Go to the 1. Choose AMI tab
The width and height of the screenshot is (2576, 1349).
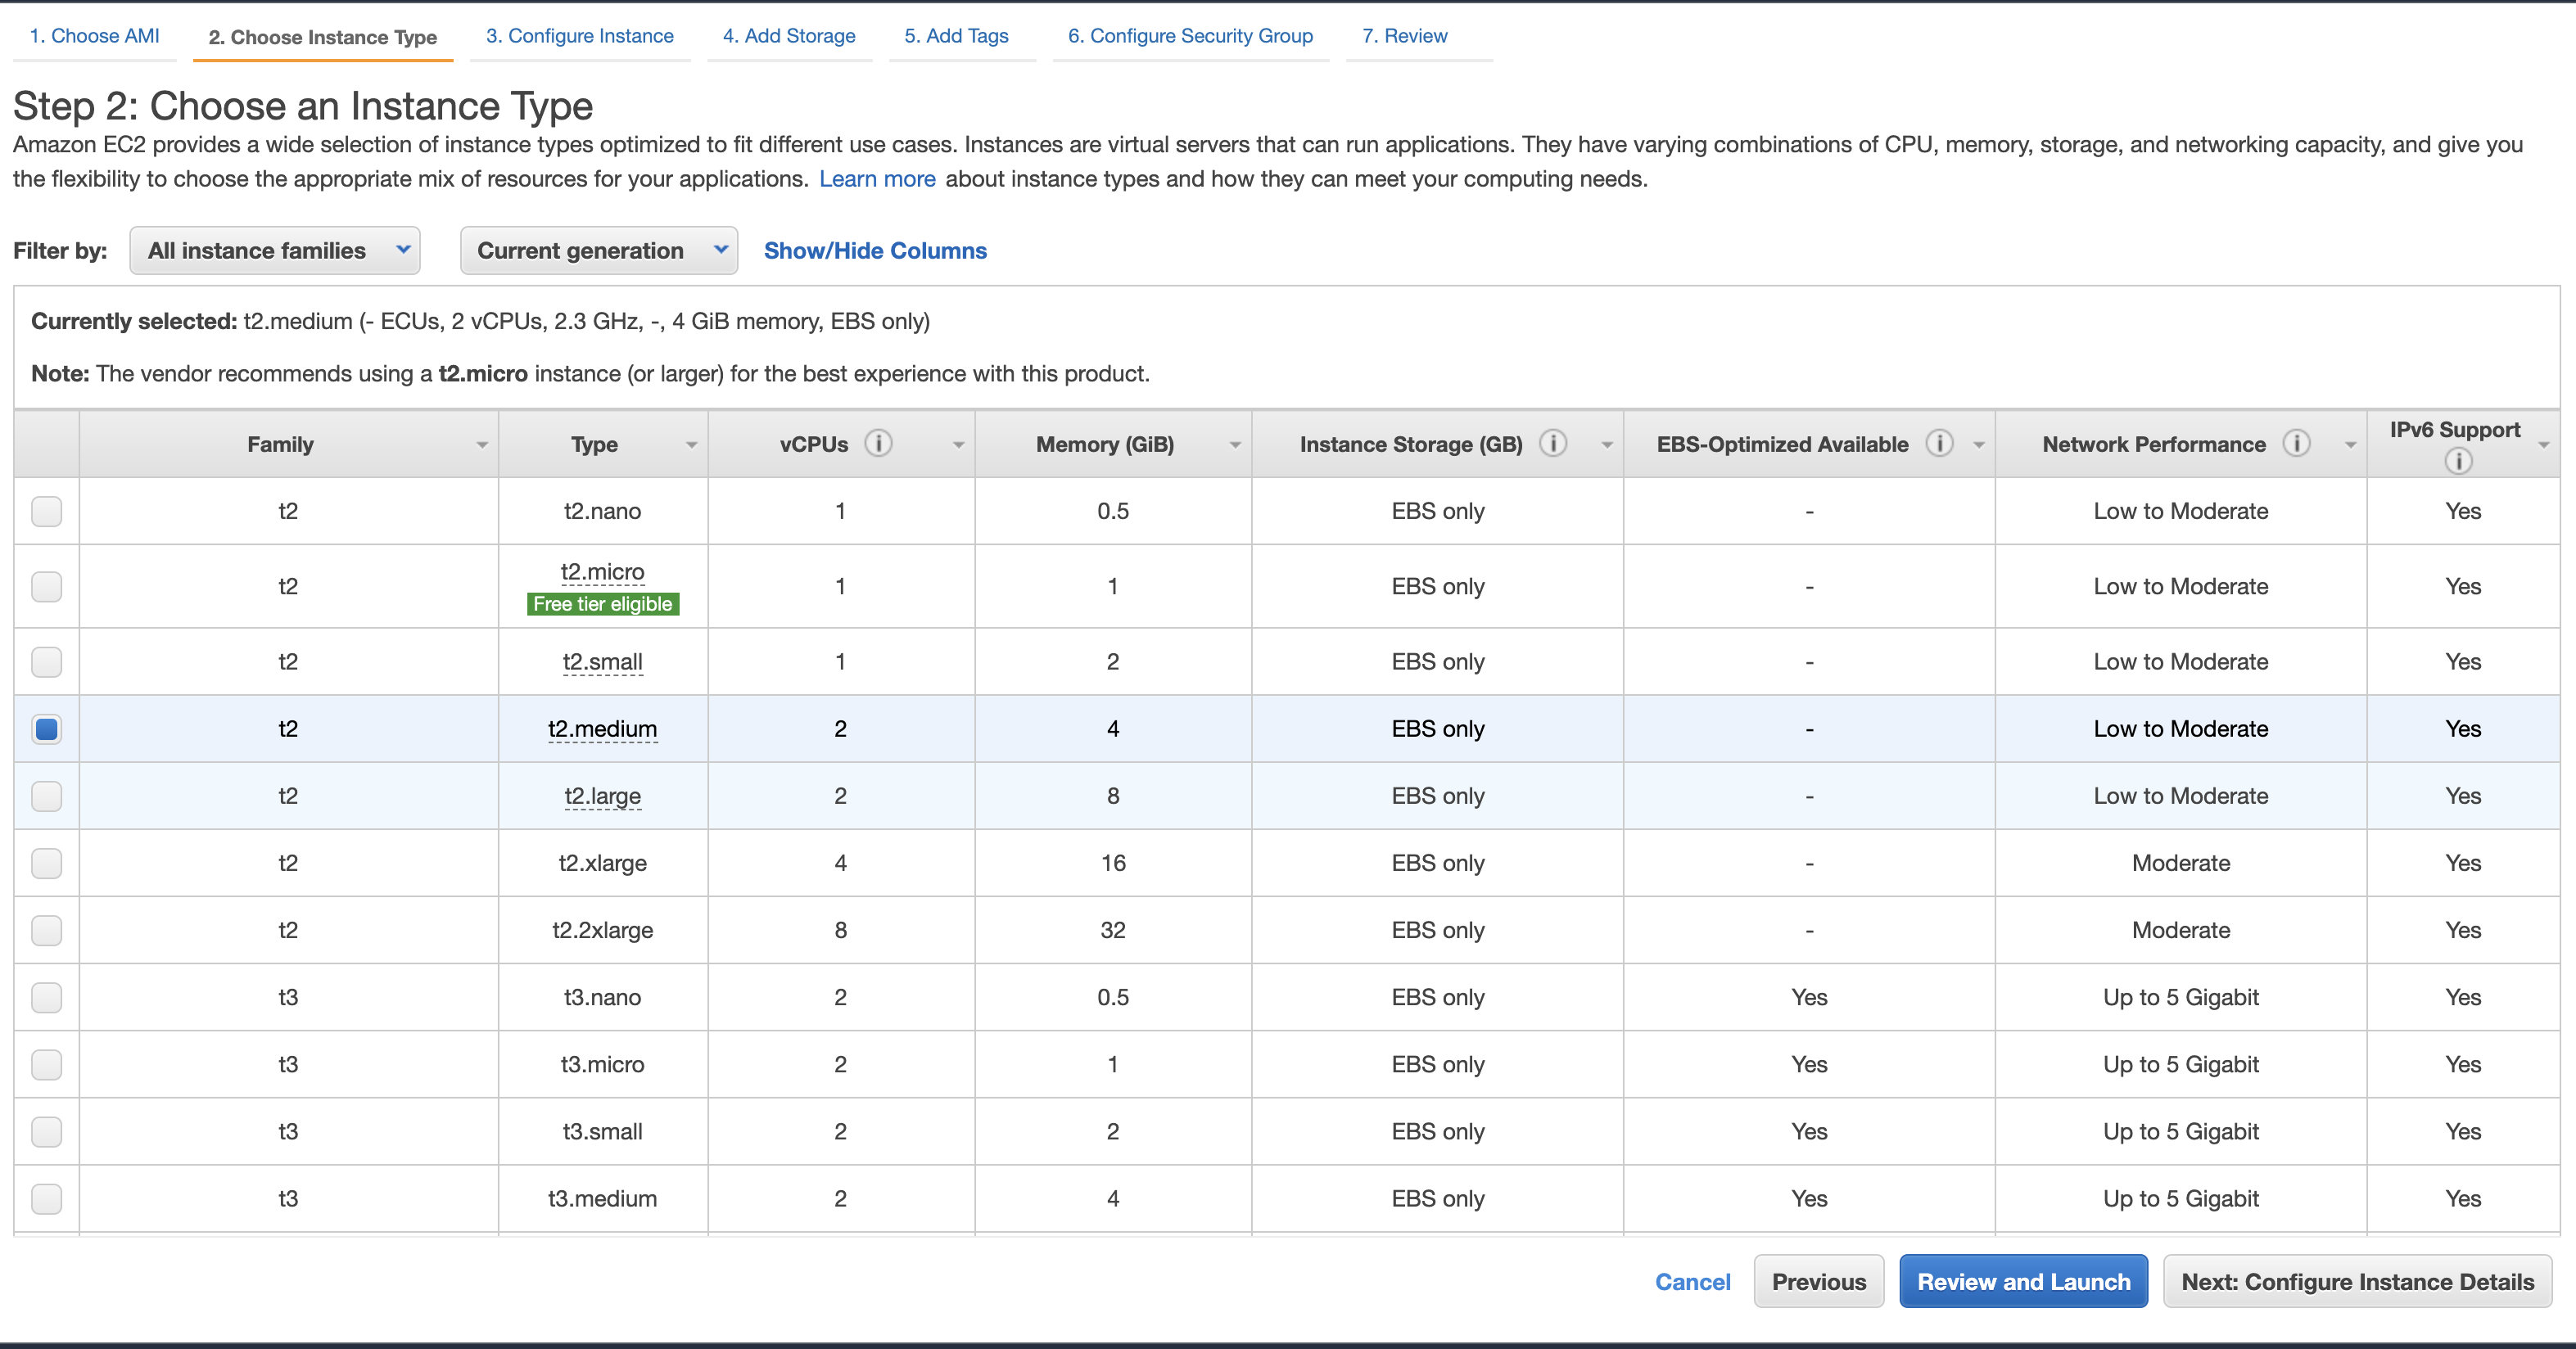click(95, 36)
